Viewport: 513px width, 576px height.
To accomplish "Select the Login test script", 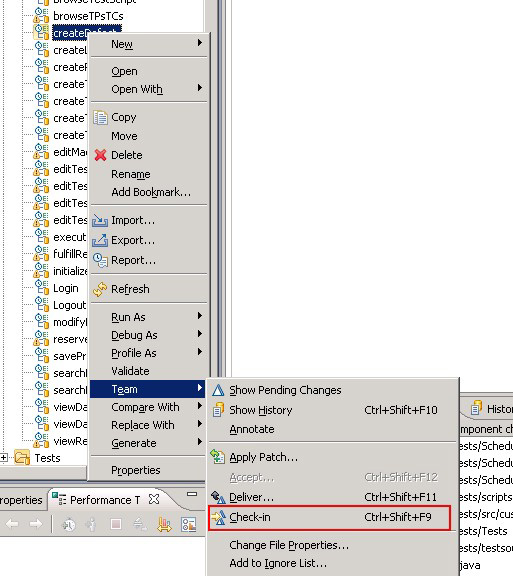I will (x=66, y=288).
